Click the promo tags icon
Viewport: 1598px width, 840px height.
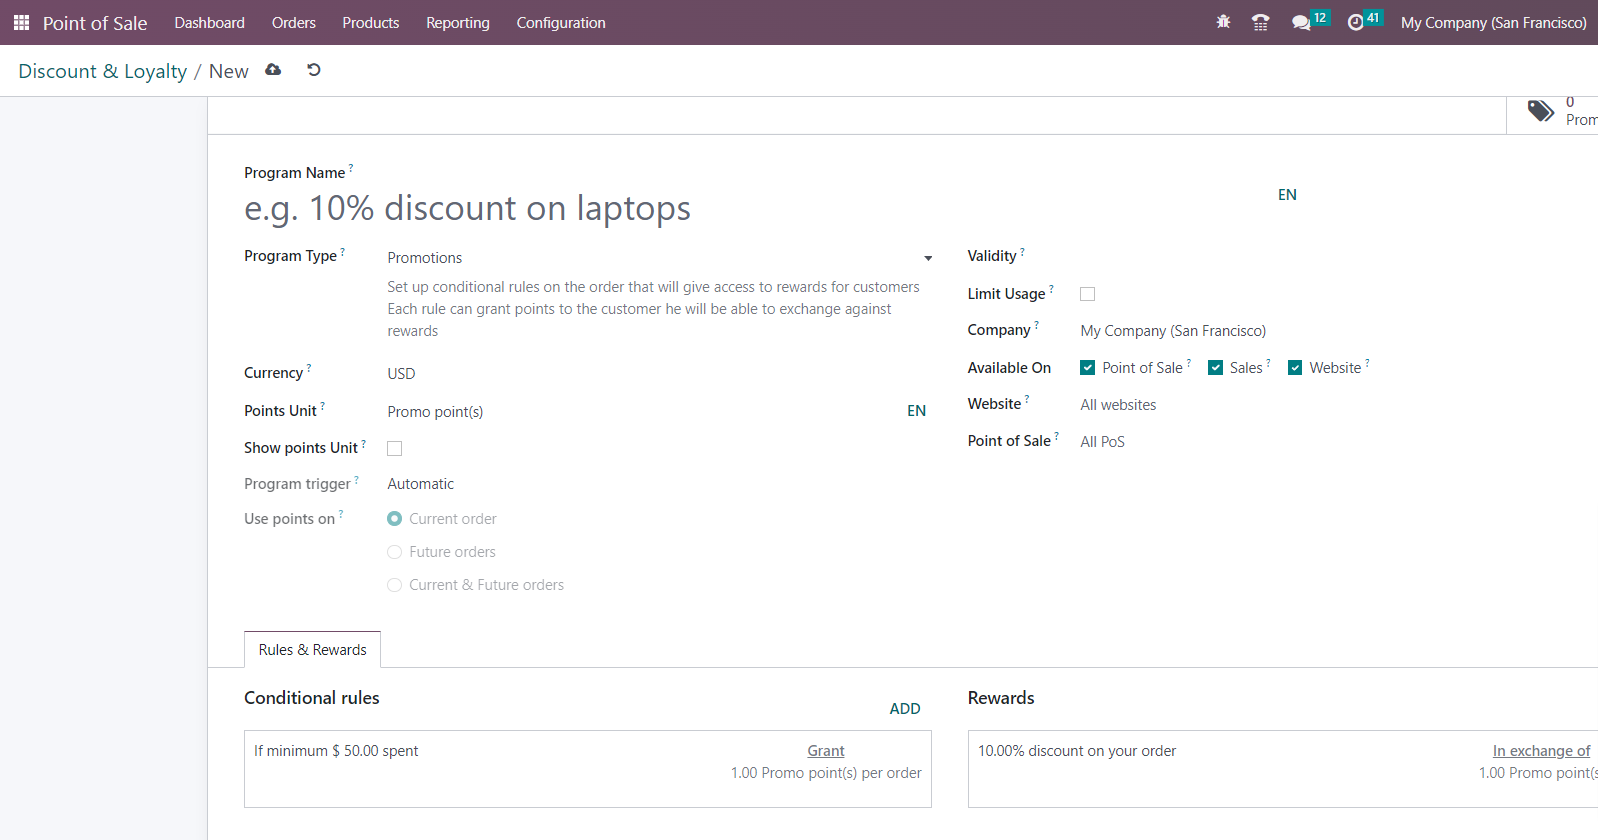(x=1540, y=110)
